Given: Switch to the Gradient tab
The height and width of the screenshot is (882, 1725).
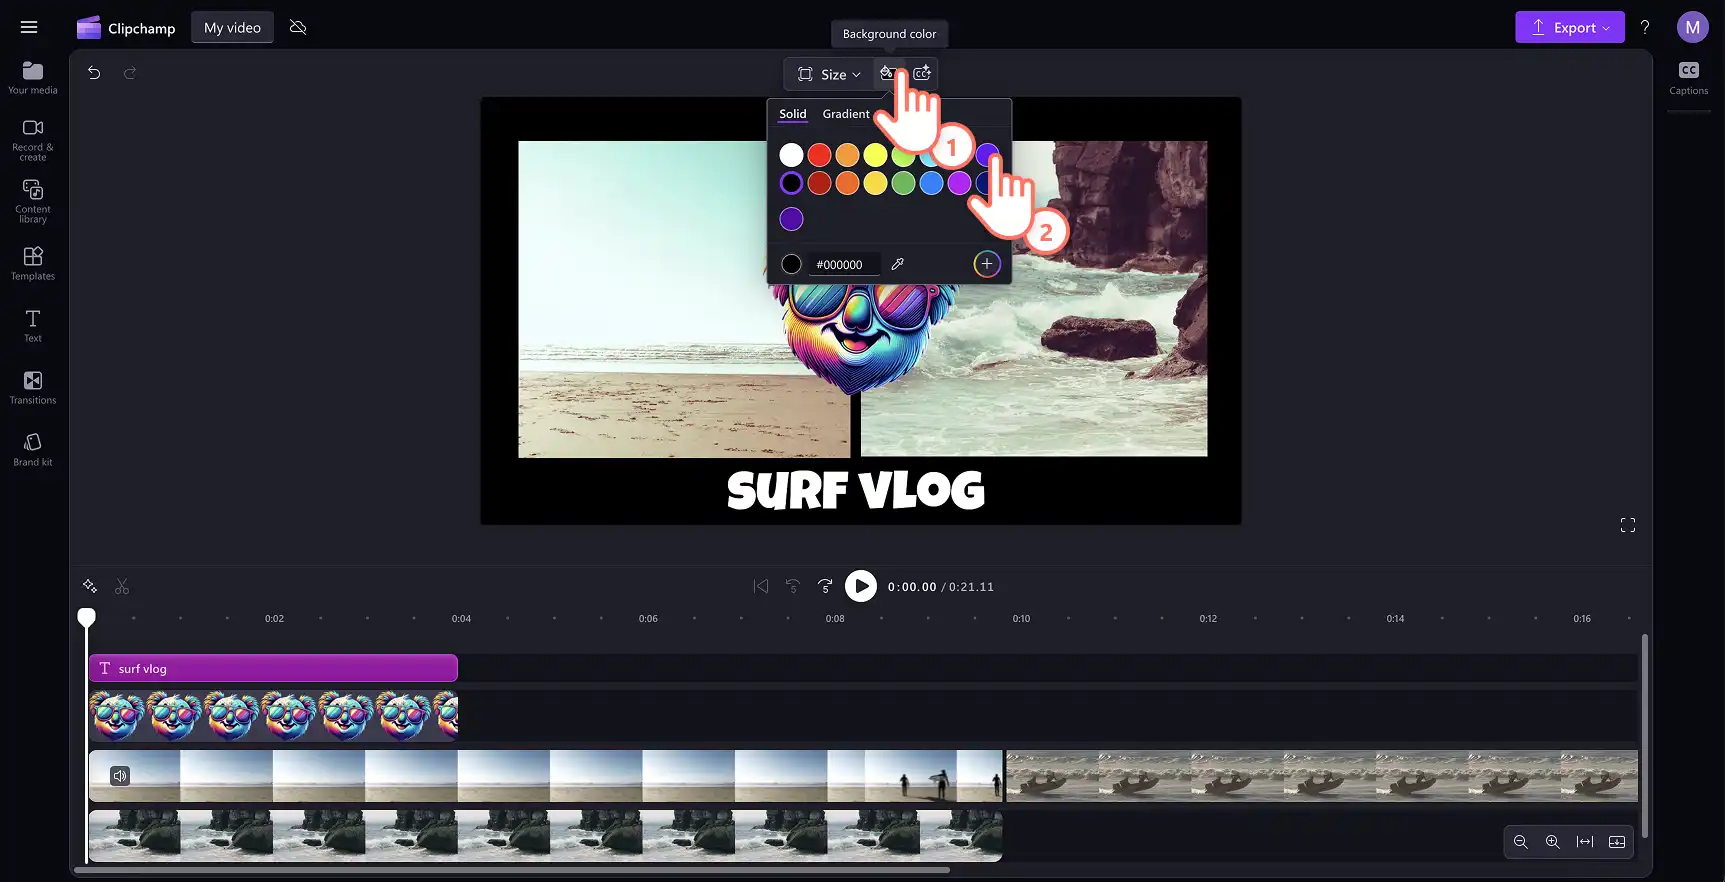Looking at the screenshot, I should click(x=846, y=114).
